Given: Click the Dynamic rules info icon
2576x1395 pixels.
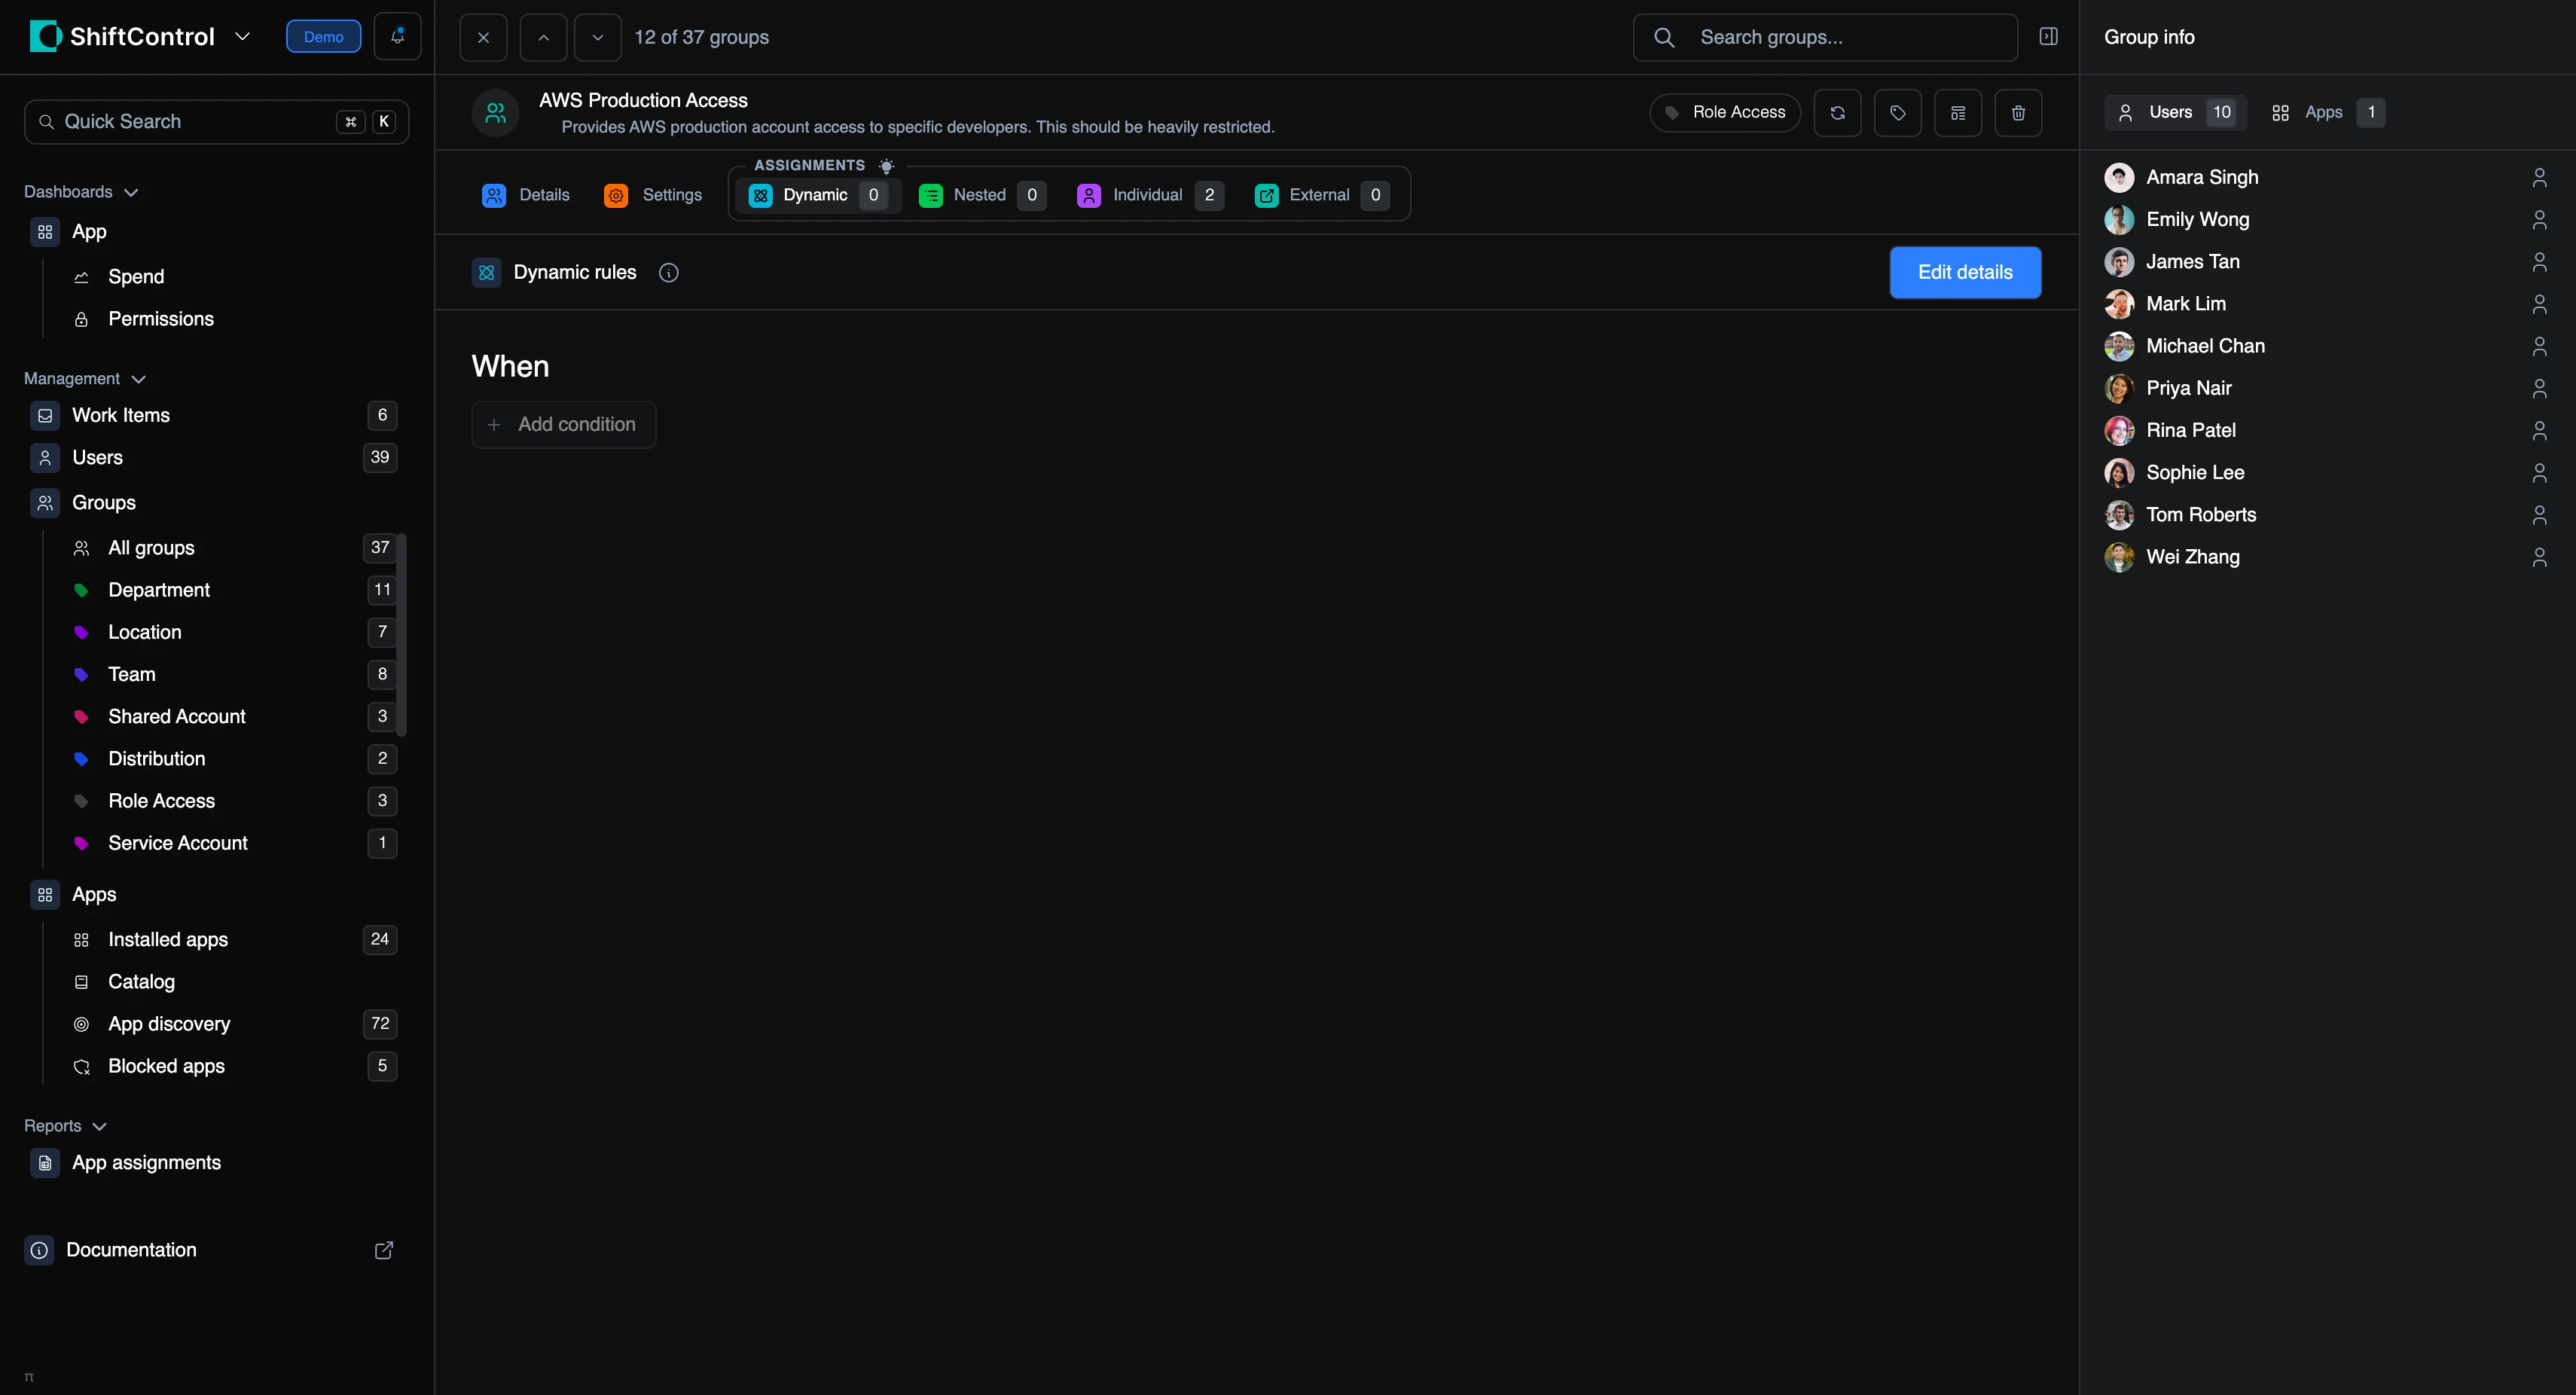Looking at the screenshot, I should [669, 273].
